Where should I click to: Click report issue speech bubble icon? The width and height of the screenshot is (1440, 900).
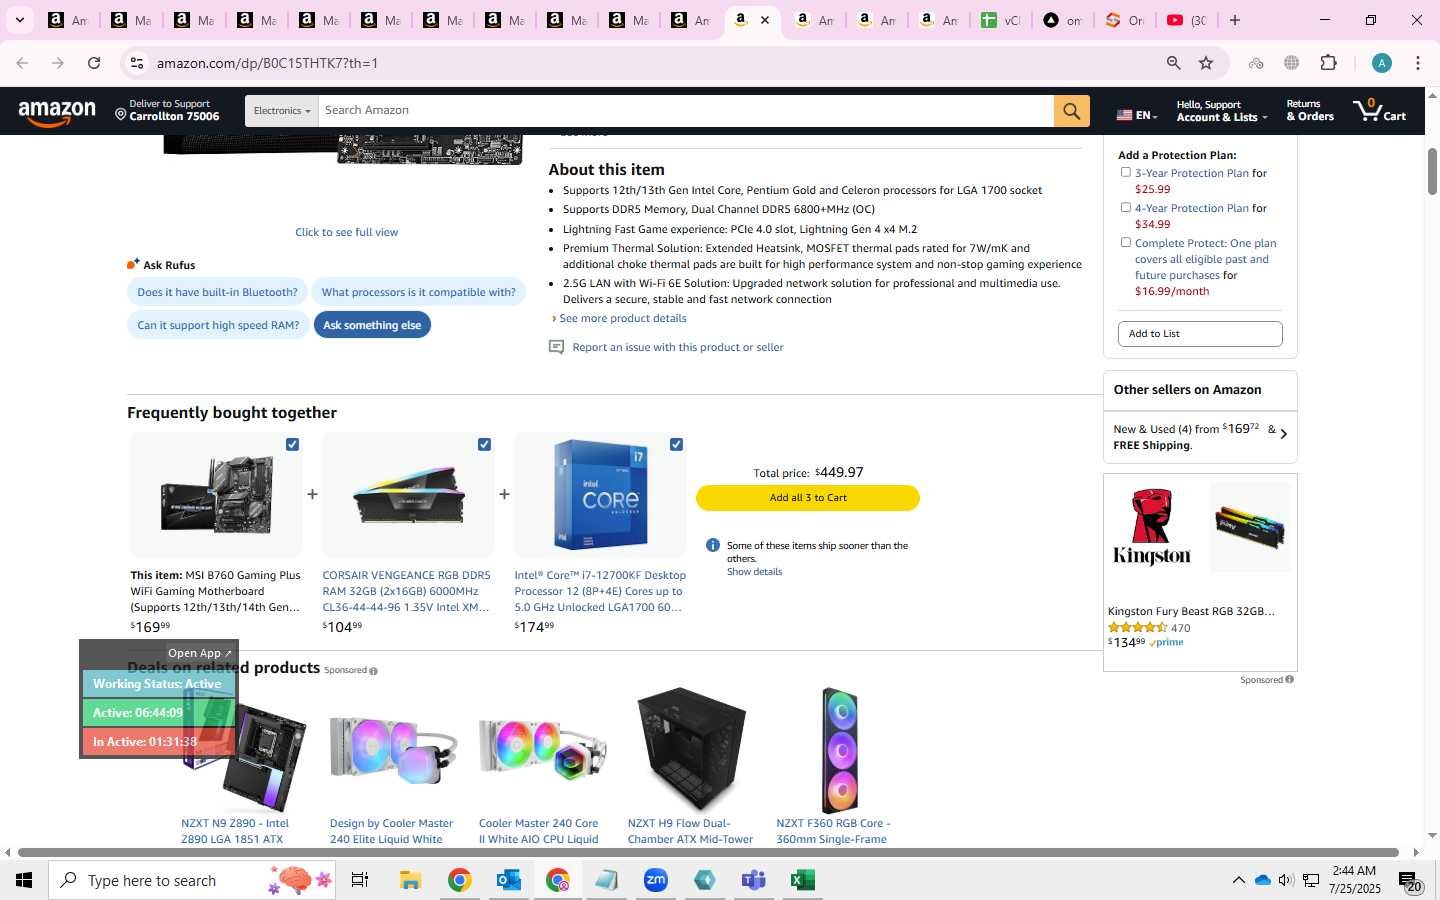[x=556, y=347]
